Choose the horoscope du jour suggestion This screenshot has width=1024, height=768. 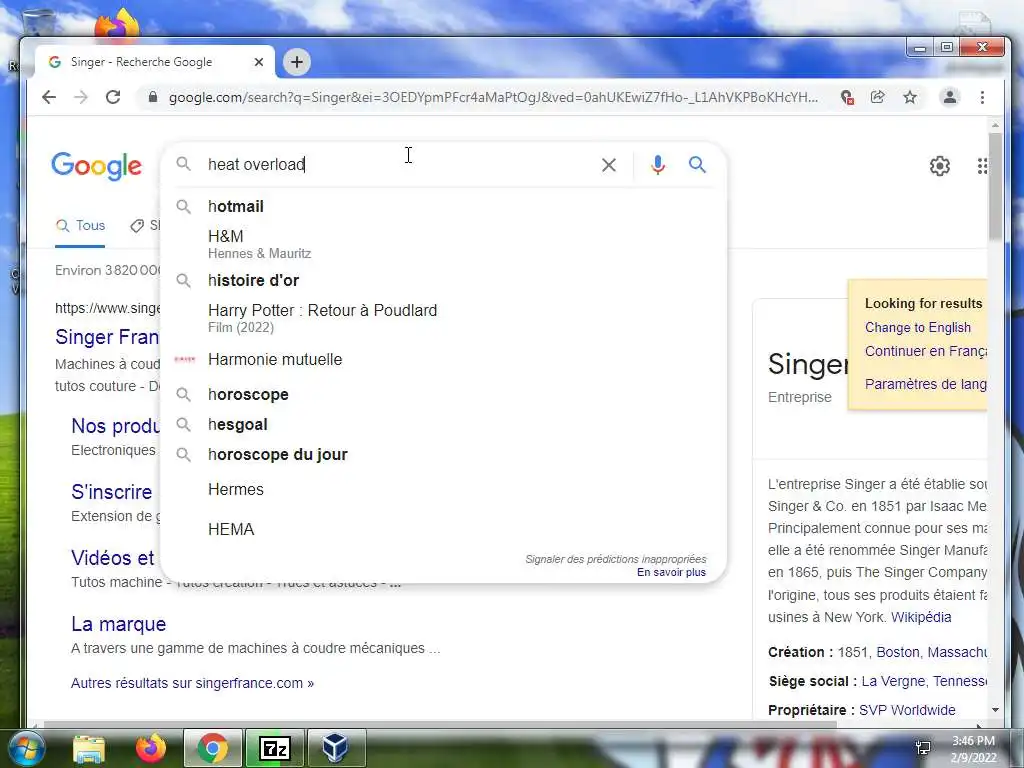[443, 455]
